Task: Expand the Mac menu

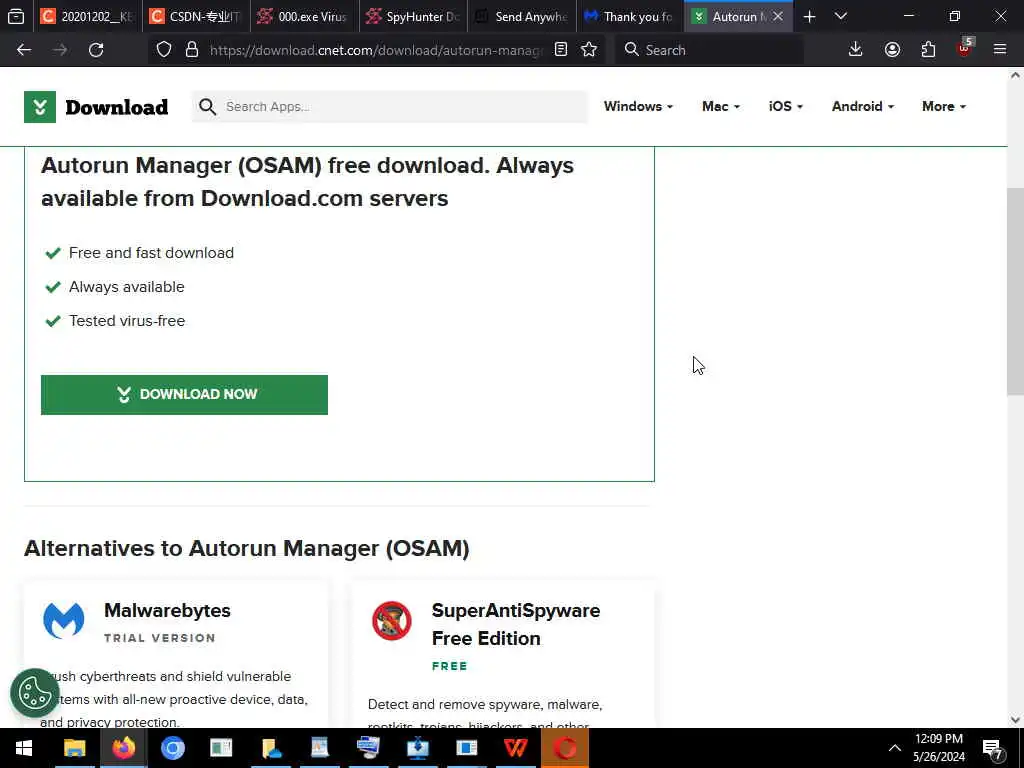Action: click(721, 106)
